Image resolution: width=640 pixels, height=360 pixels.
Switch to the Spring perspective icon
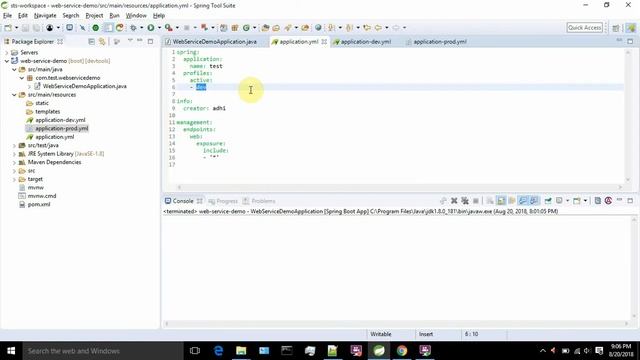(631, 28)
